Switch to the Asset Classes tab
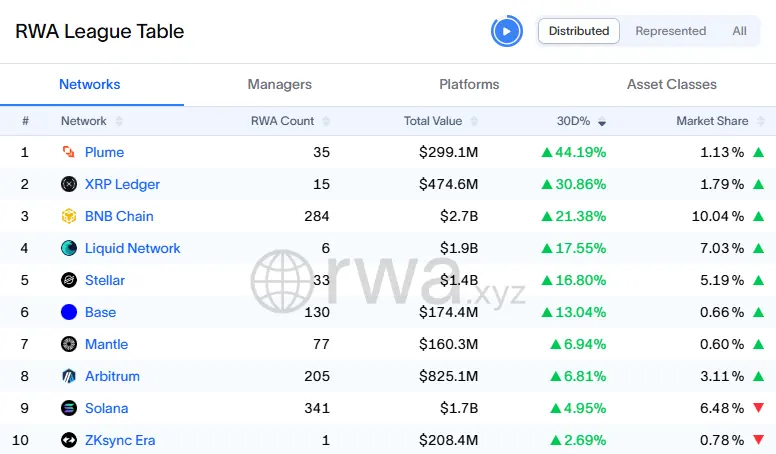This screenshot has width=776, height=454. point(671,84)
